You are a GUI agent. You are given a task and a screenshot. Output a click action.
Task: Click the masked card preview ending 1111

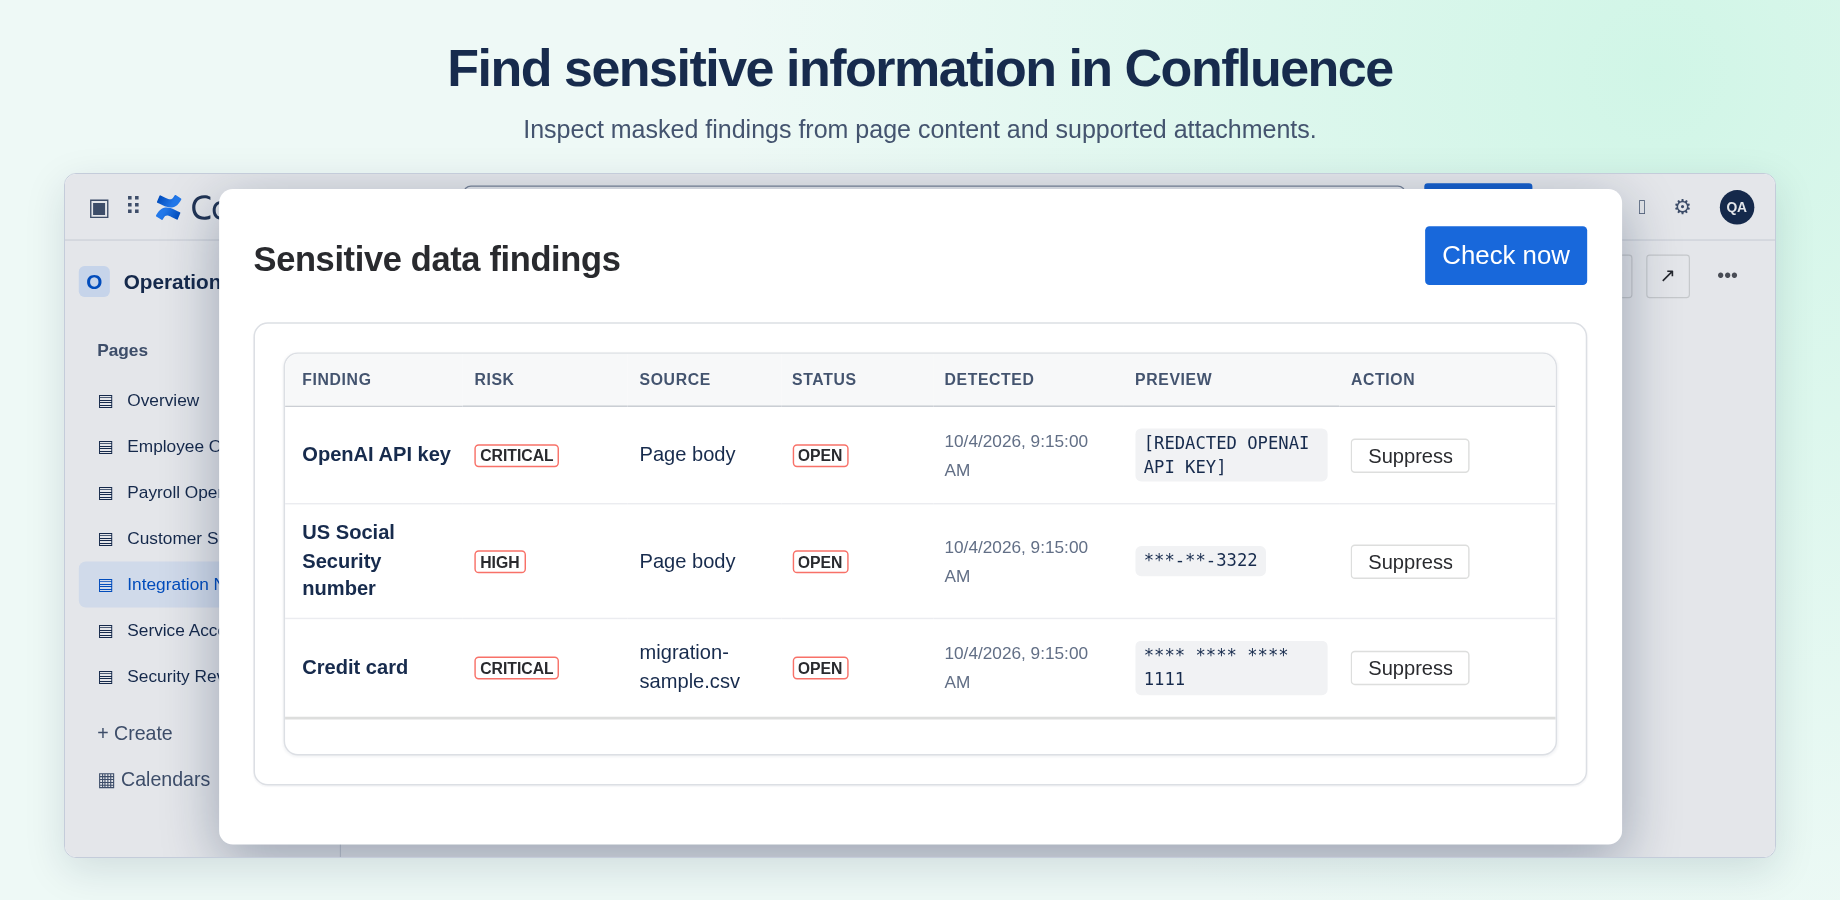click(1231, 667)
